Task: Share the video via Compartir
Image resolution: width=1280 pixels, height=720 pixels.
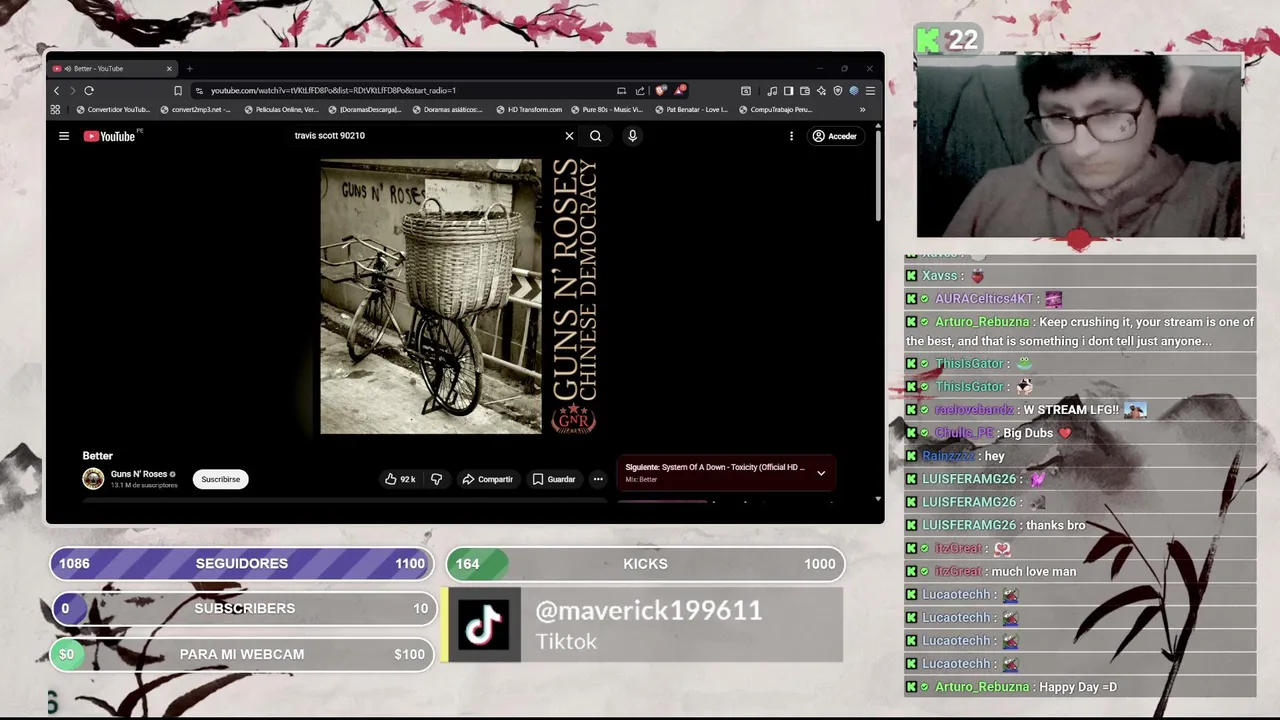Action: (x=487, y=479)
